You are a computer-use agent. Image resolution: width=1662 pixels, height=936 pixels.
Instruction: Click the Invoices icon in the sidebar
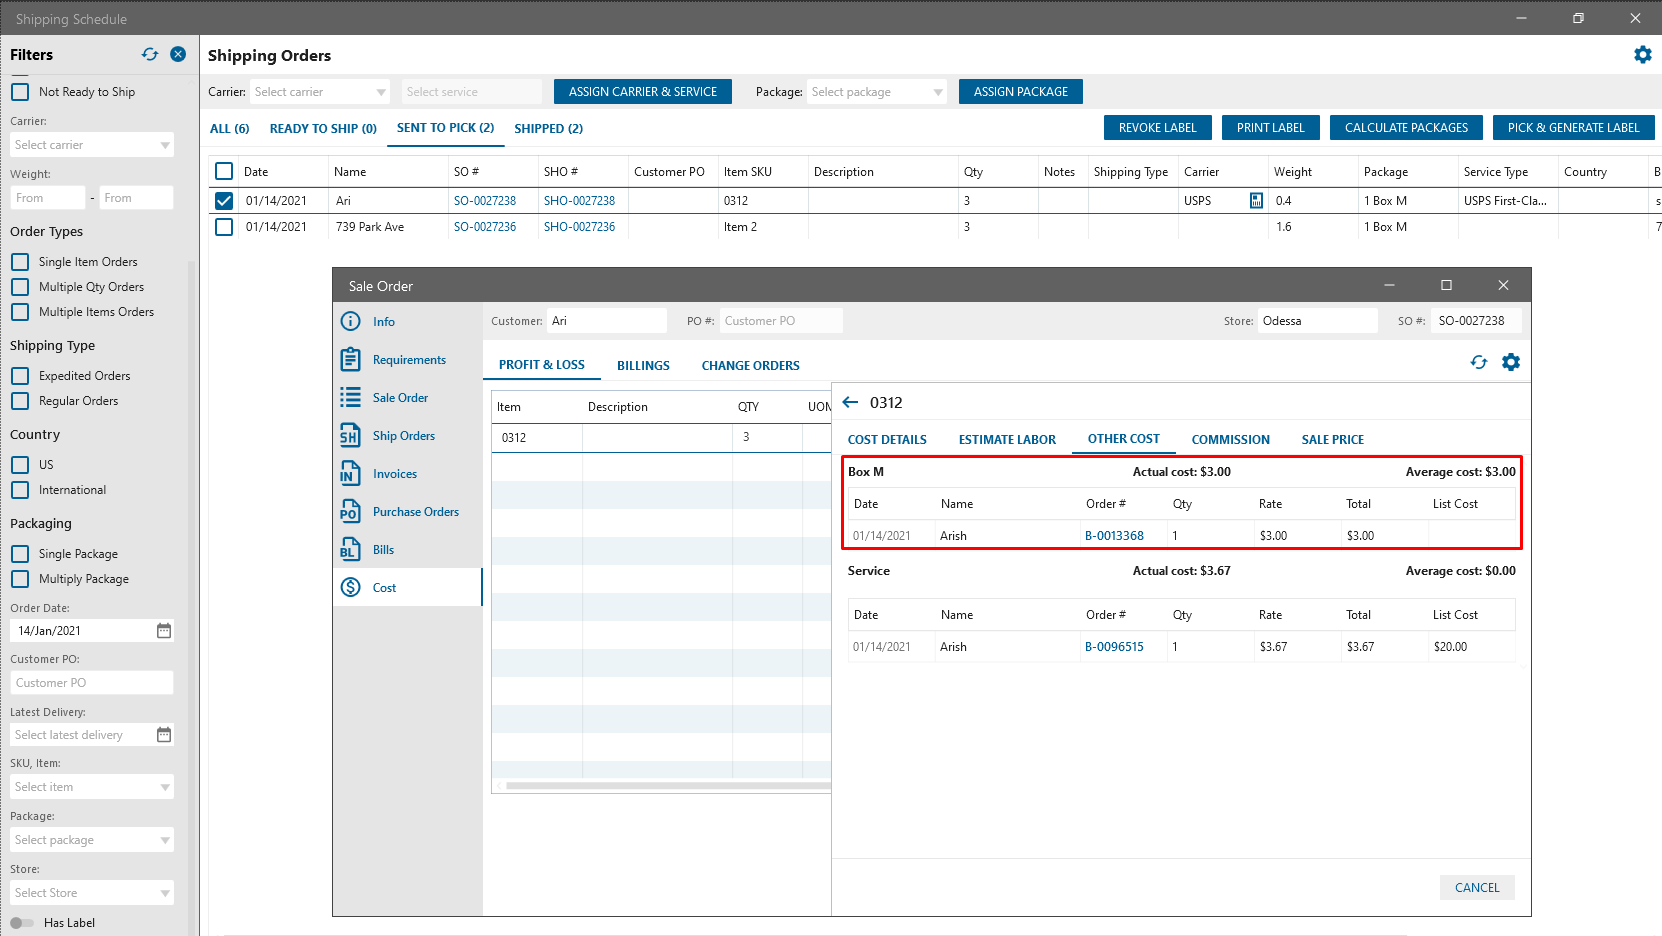pos(350,474)
